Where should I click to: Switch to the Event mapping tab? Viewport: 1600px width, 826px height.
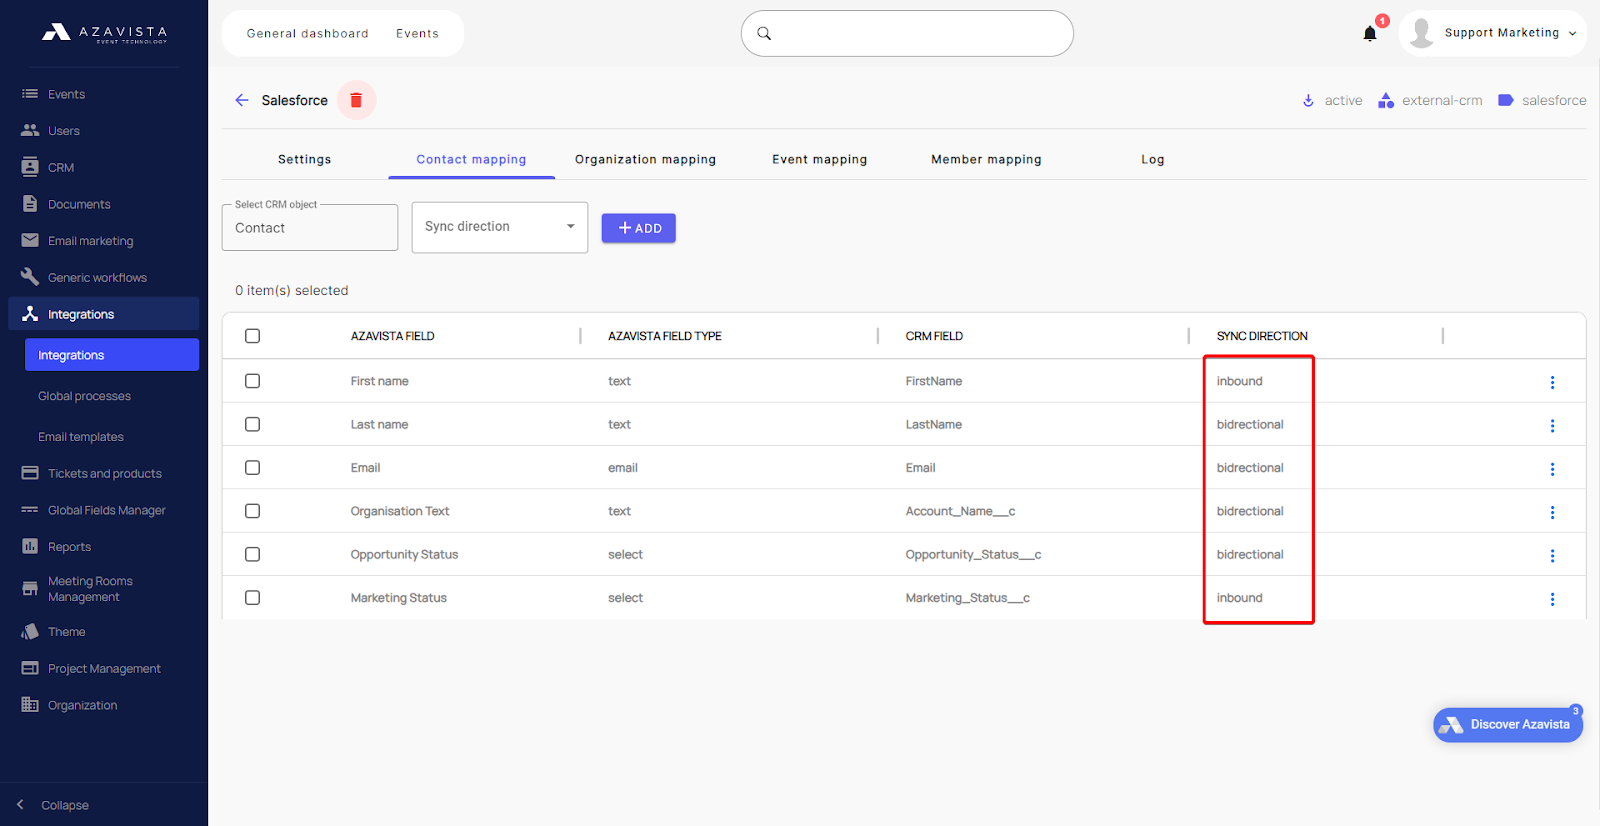819,159
